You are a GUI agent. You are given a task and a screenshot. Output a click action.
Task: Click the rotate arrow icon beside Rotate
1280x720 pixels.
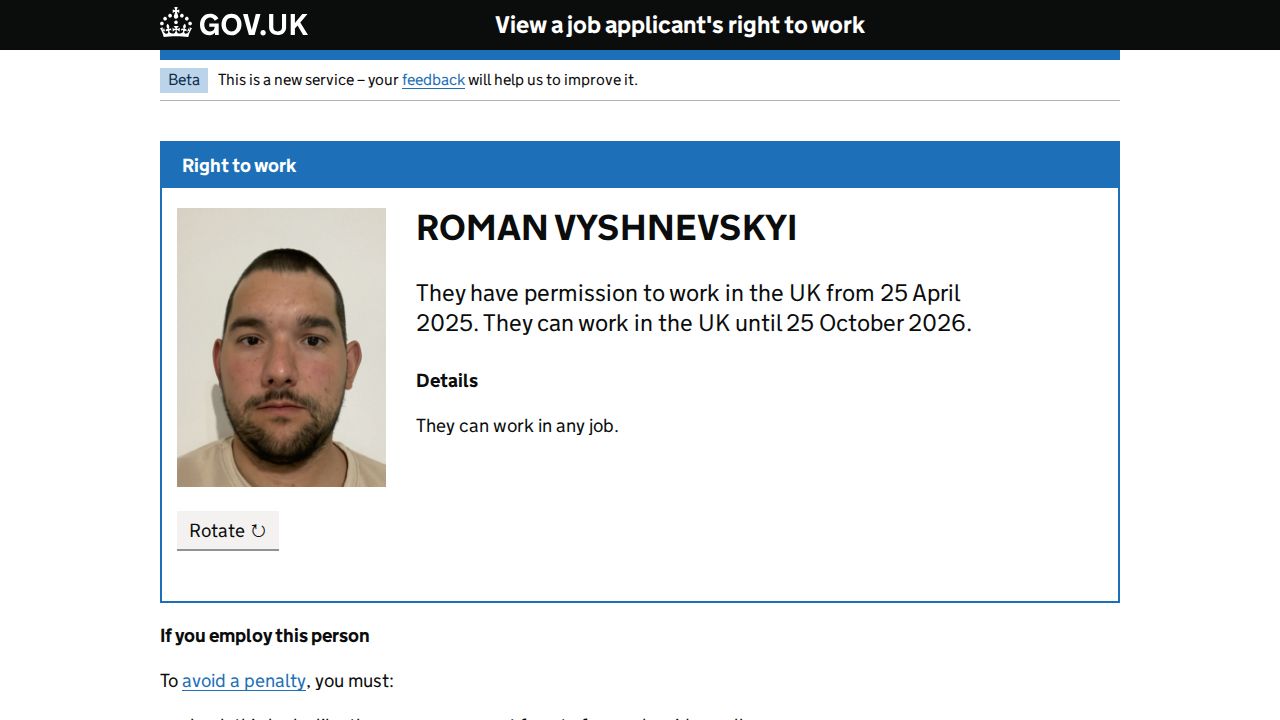point(258,531)
